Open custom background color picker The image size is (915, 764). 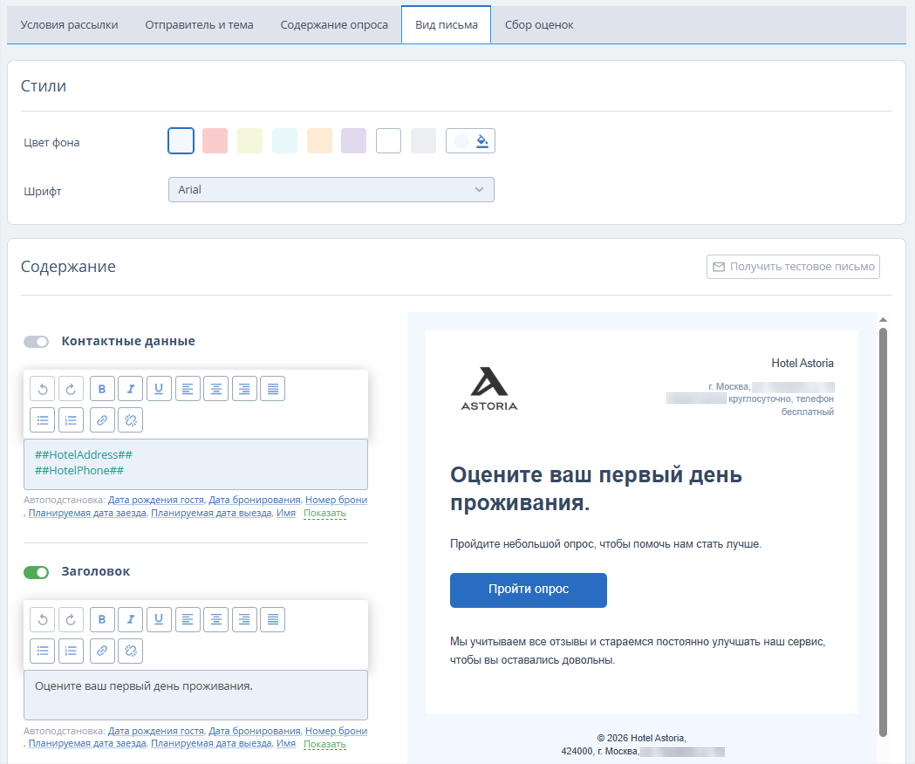[470, 141]
